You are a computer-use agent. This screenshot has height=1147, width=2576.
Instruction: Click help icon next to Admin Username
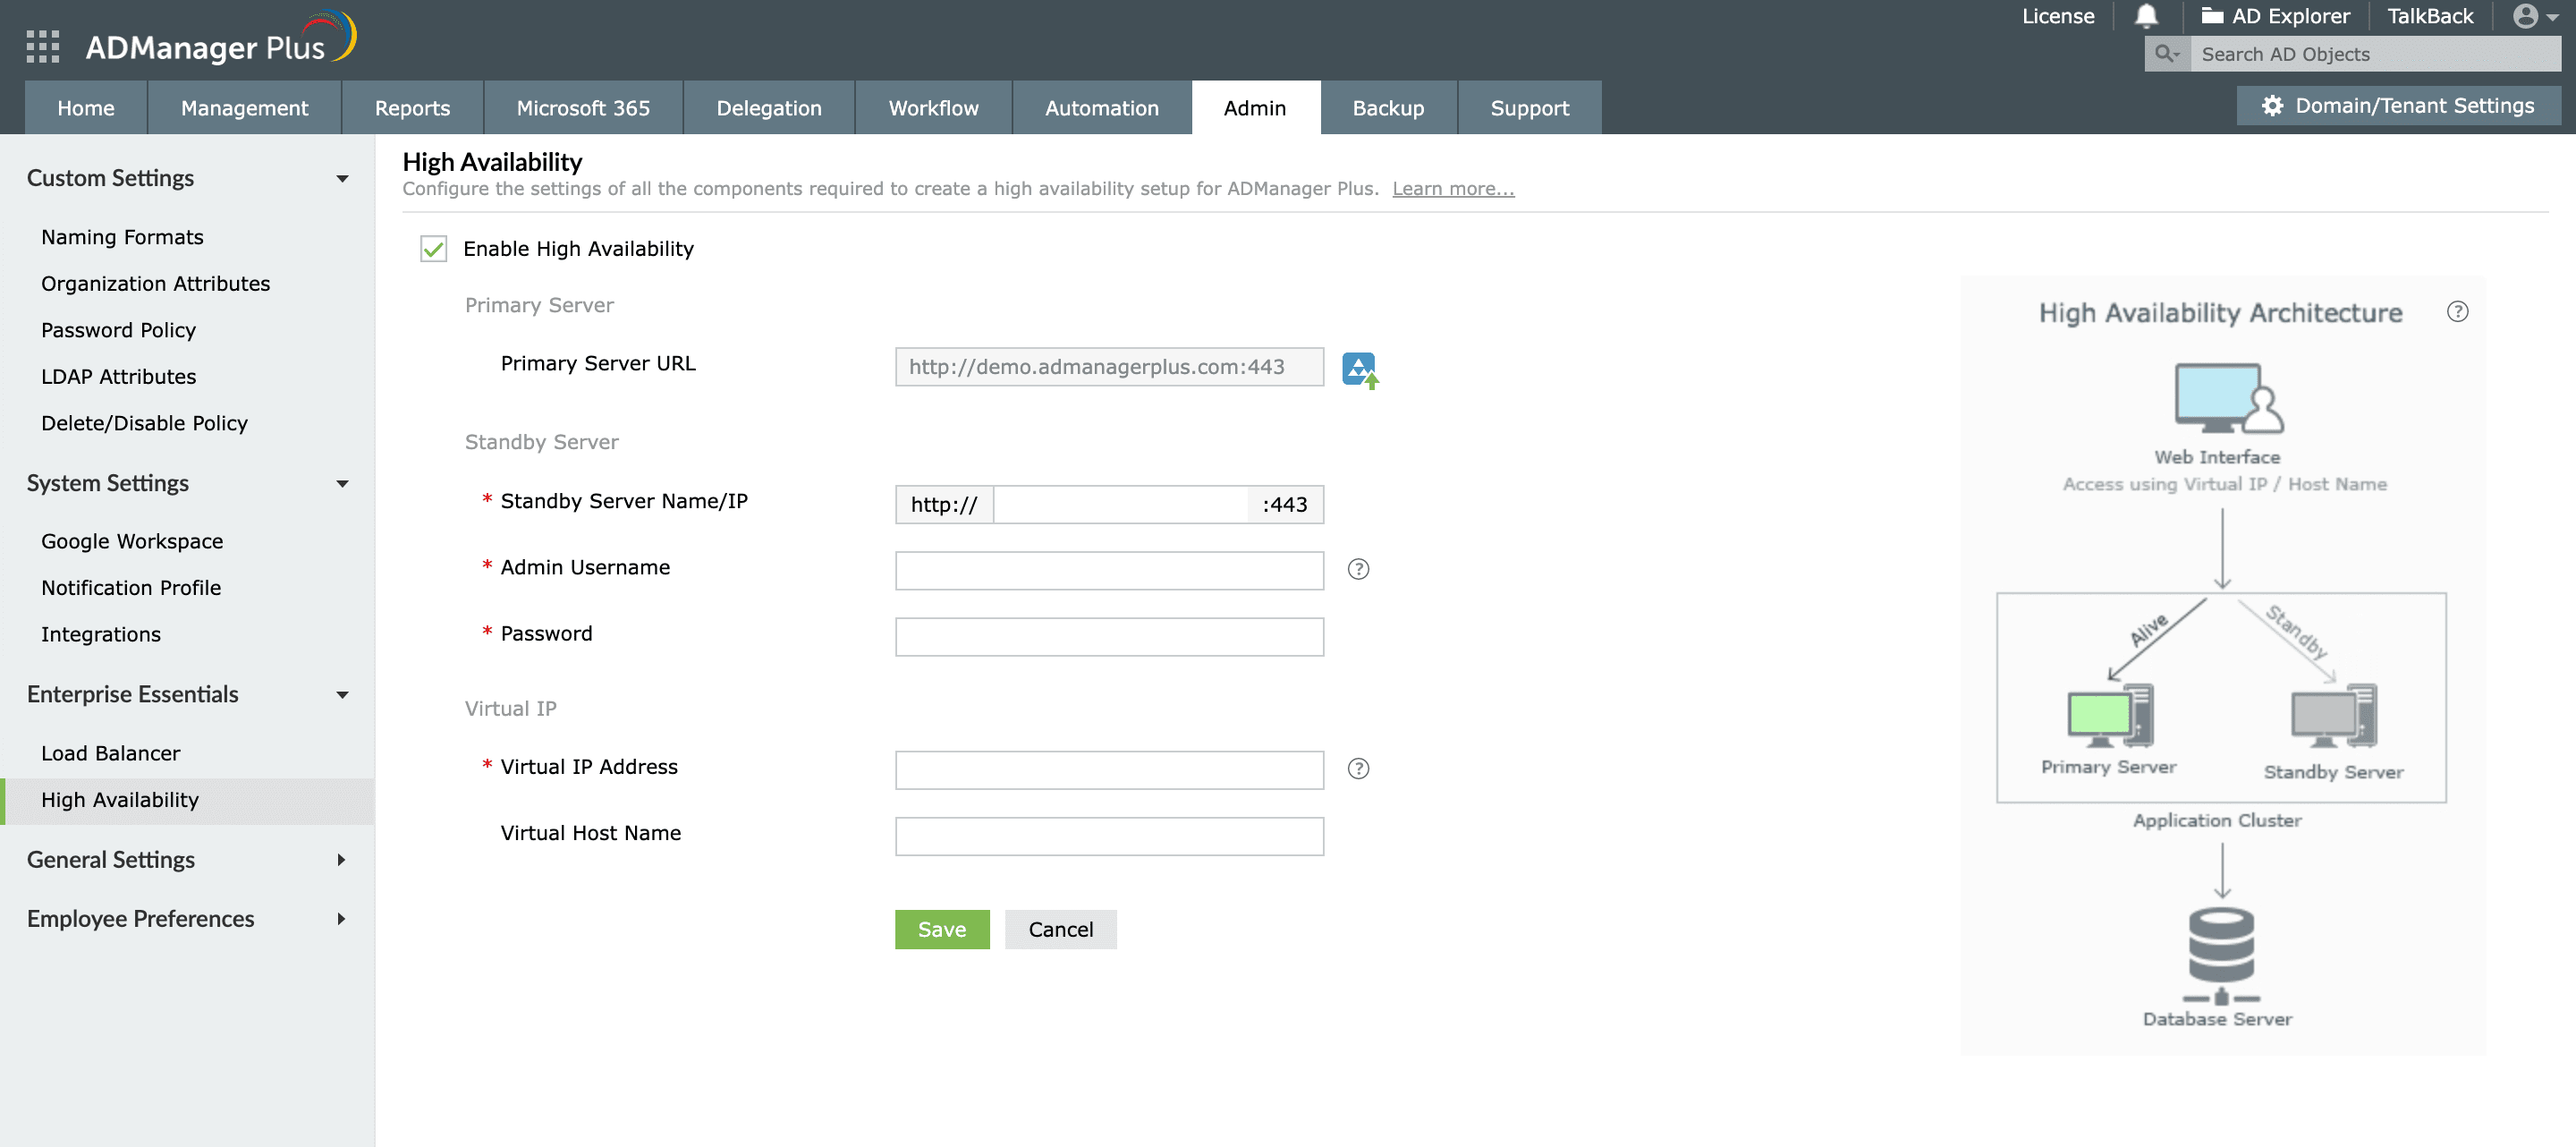[1358, 569]
